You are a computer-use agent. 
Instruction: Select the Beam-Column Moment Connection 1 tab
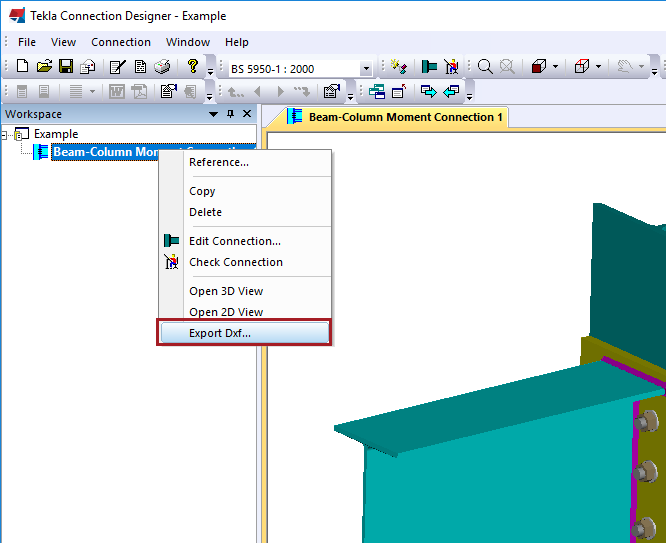(x=395, y=117)
